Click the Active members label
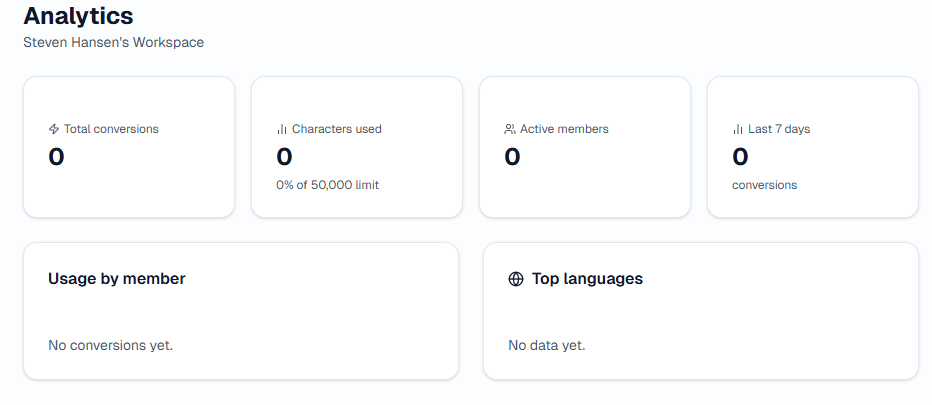 [564, 129]
